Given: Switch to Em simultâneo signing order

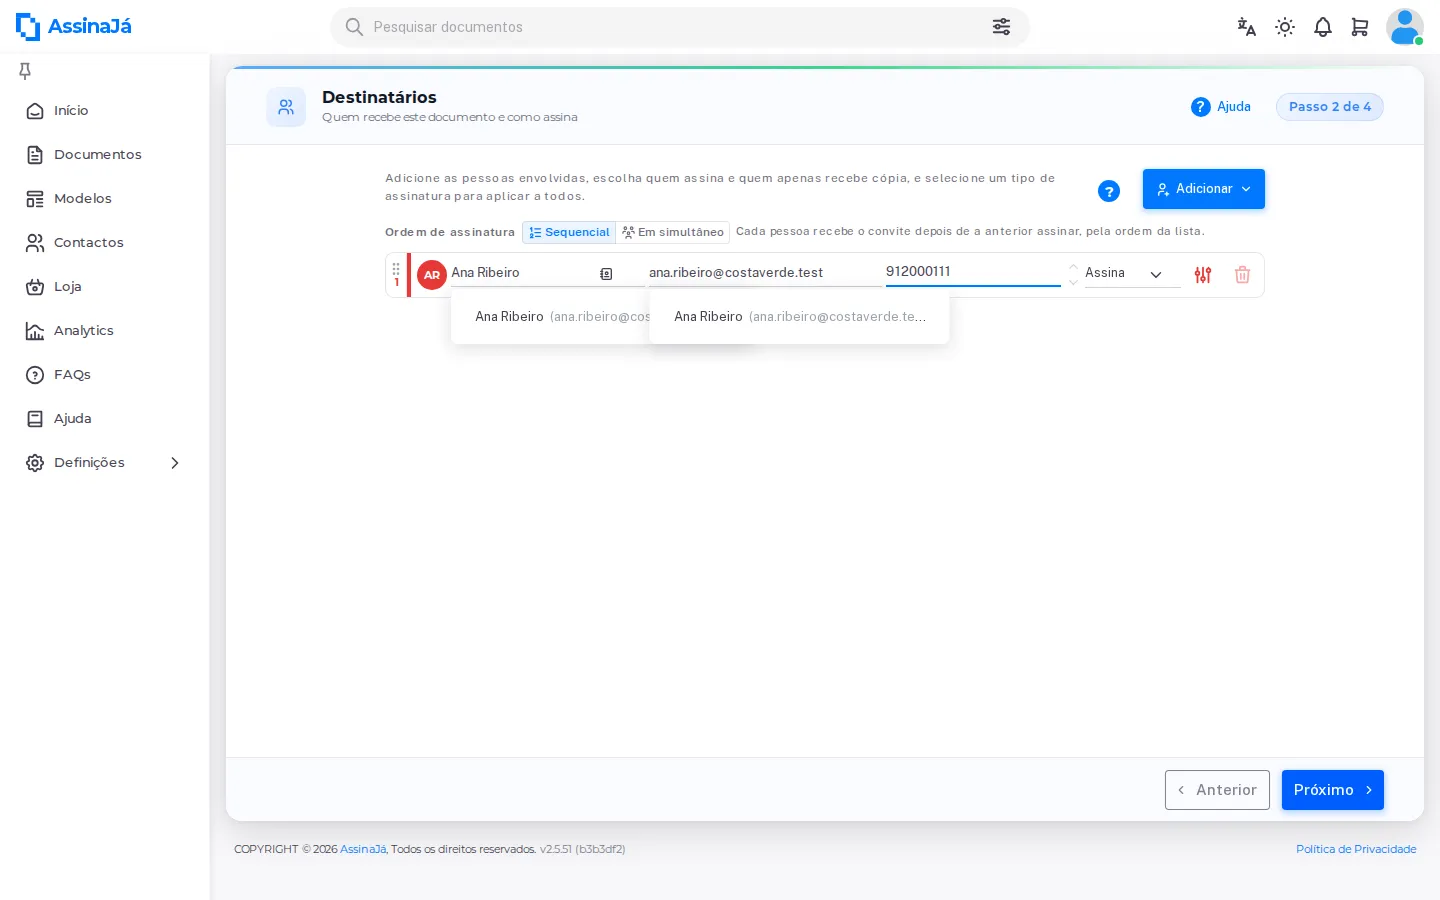Looking at the screenshot, I should click(x=673, y=232).
